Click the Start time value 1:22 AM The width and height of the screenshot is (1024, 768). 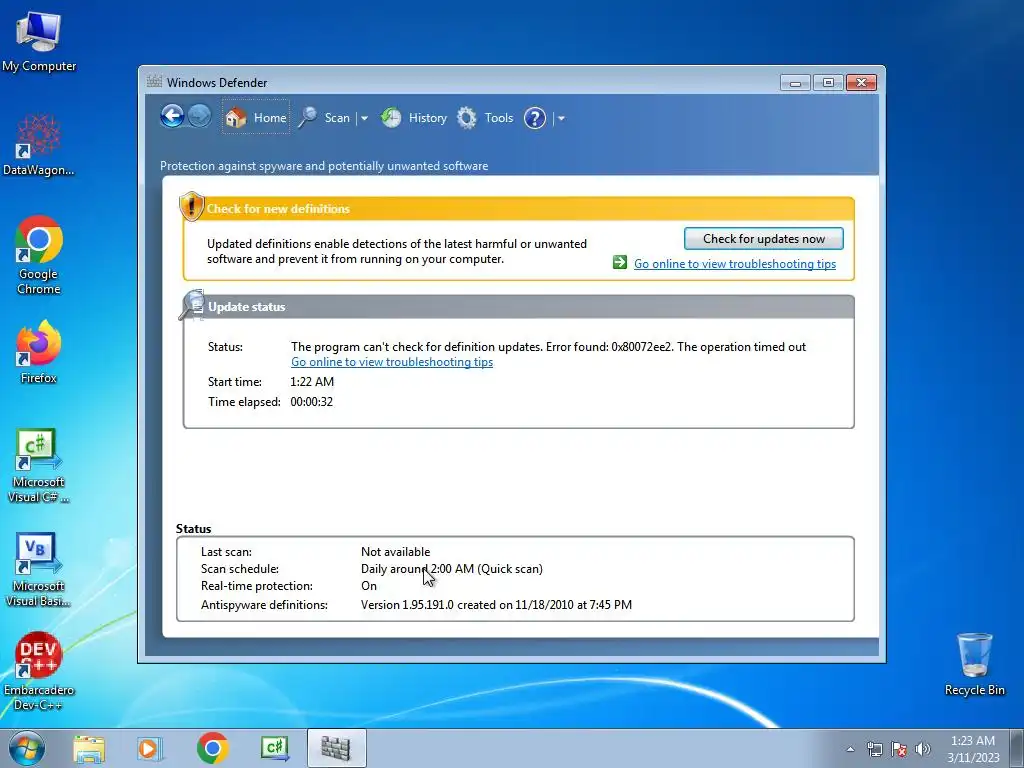coord(312,381)
